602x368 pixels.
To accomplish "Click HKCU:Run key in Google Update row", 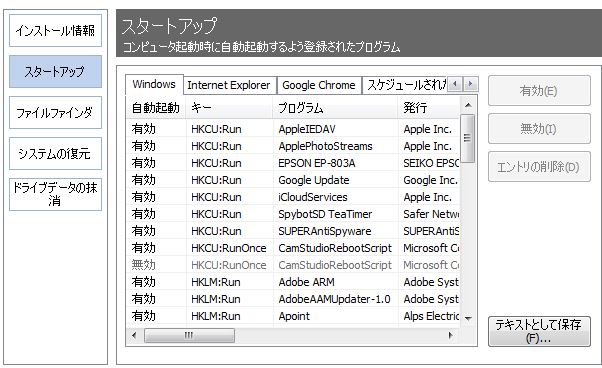I will 216,180.
